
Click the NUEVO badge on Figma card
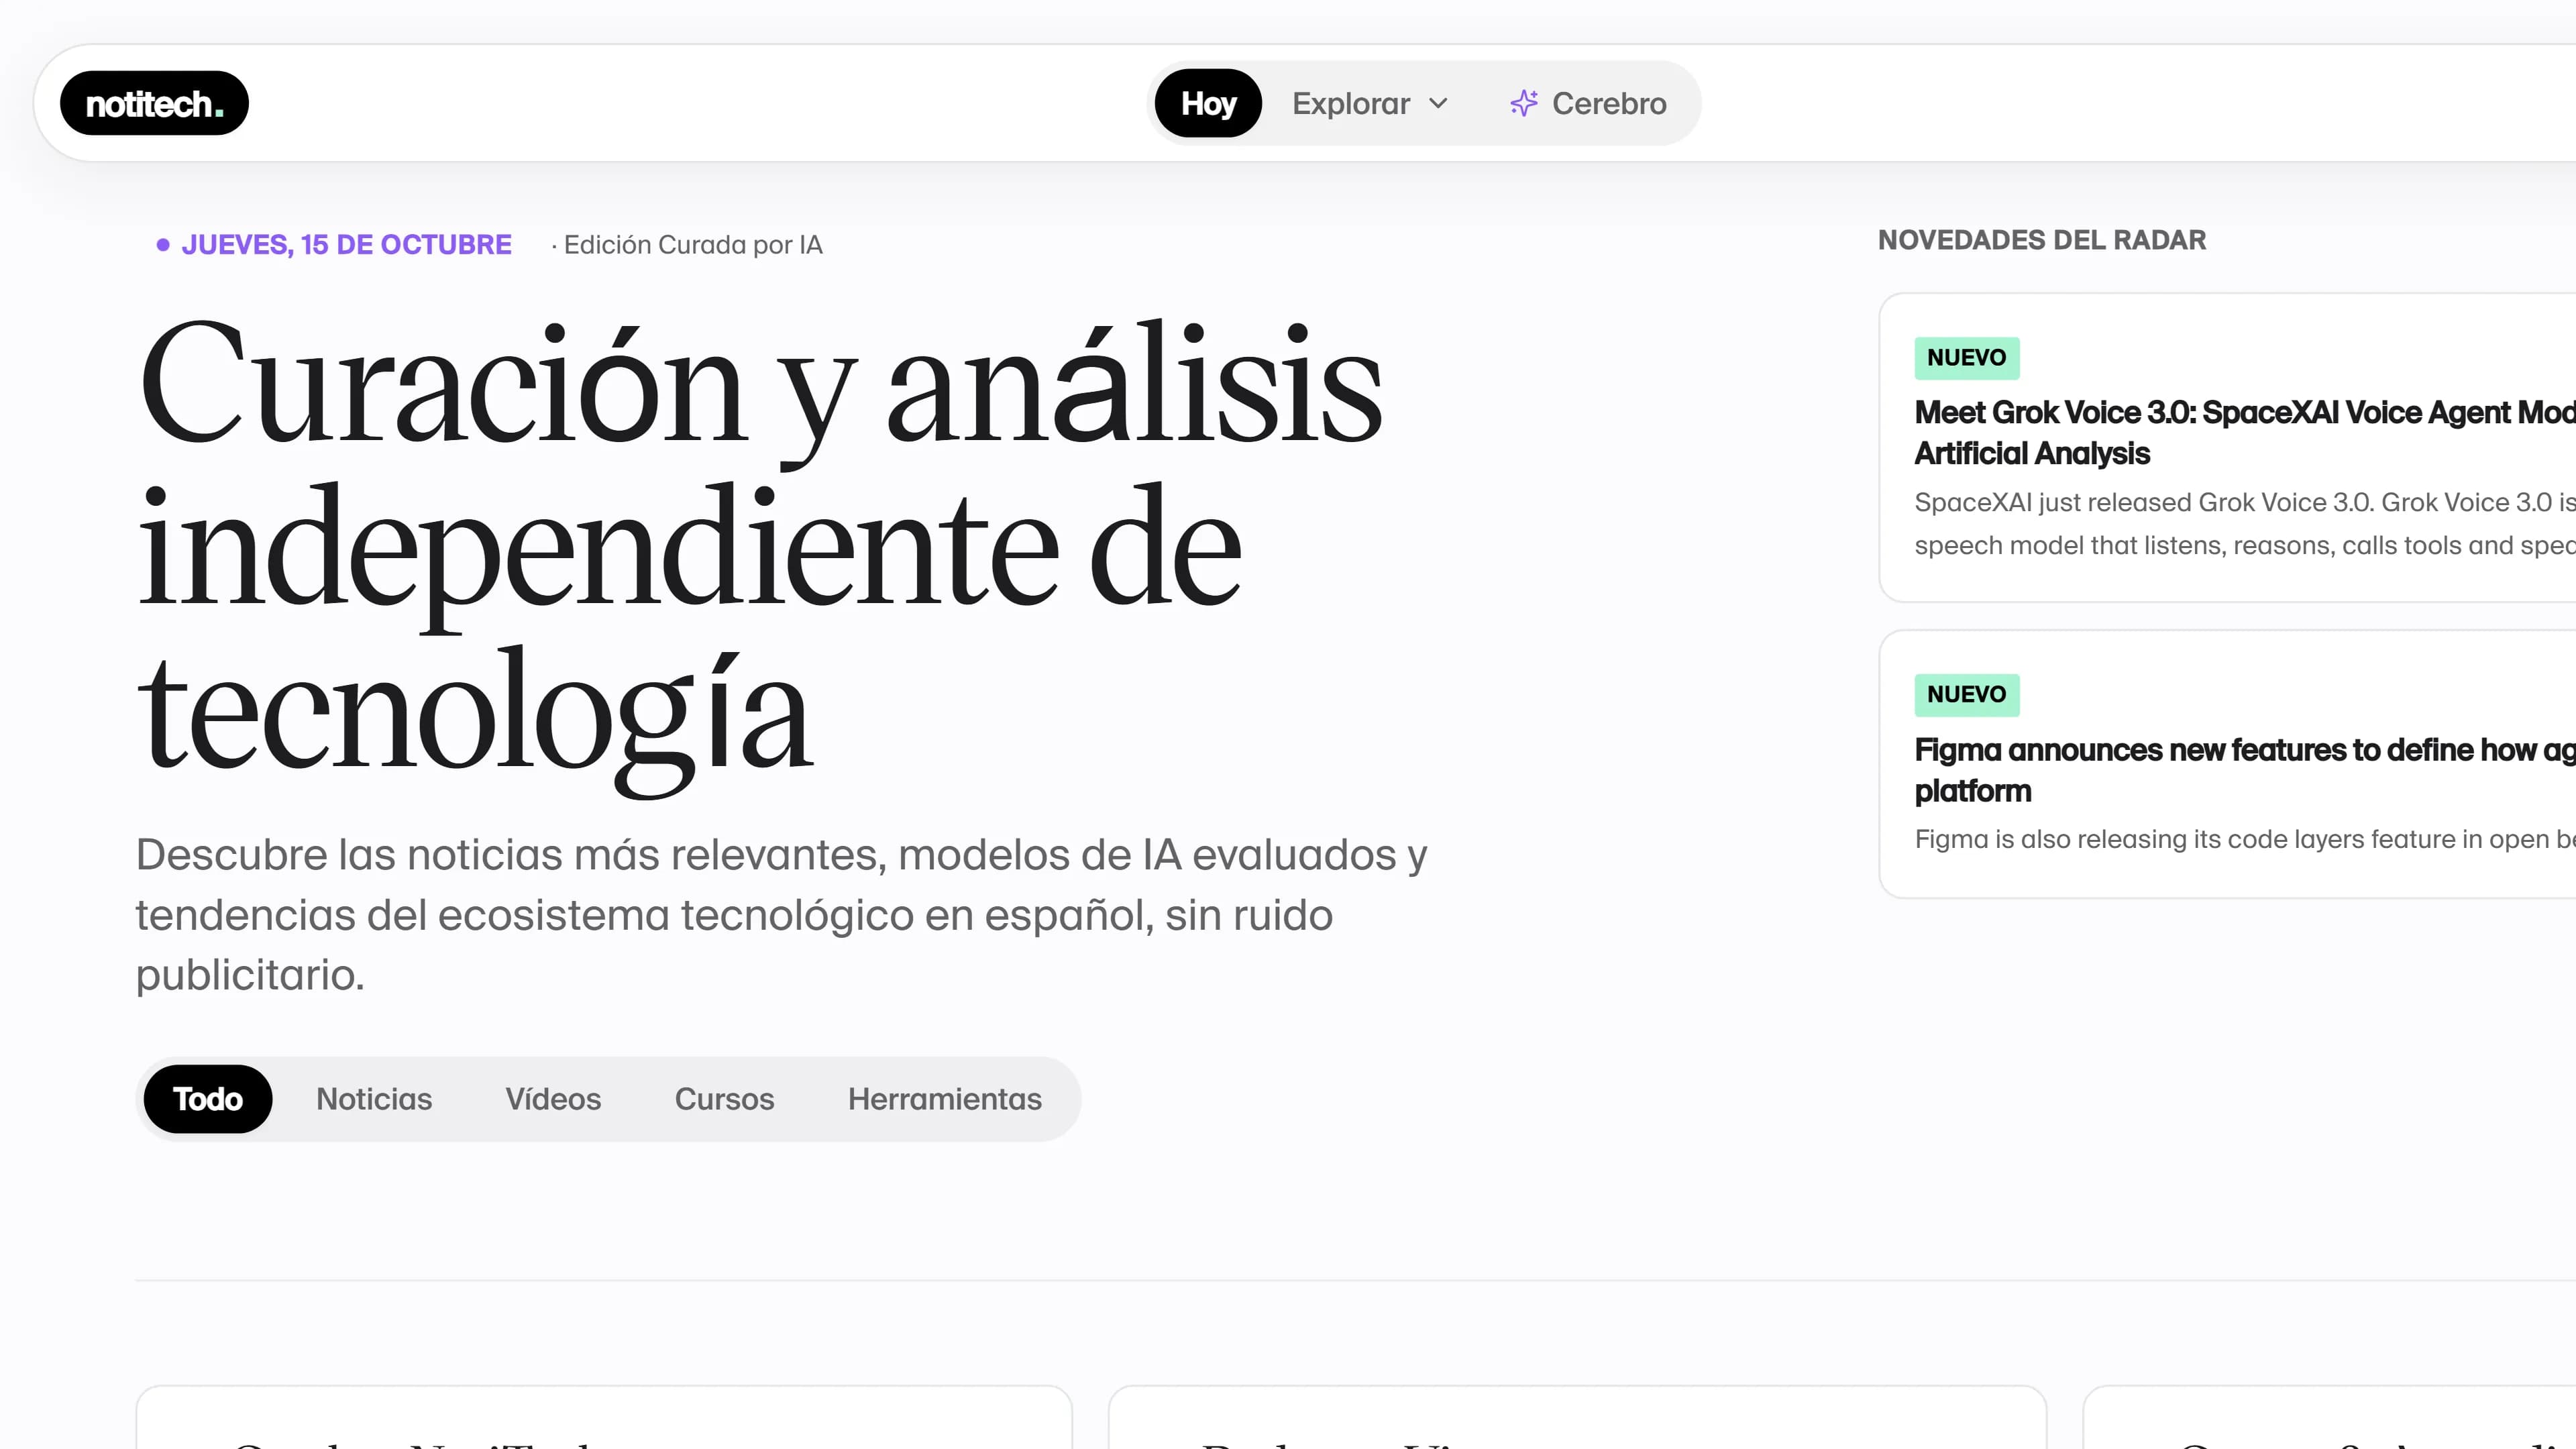(x=1967, y=695)
